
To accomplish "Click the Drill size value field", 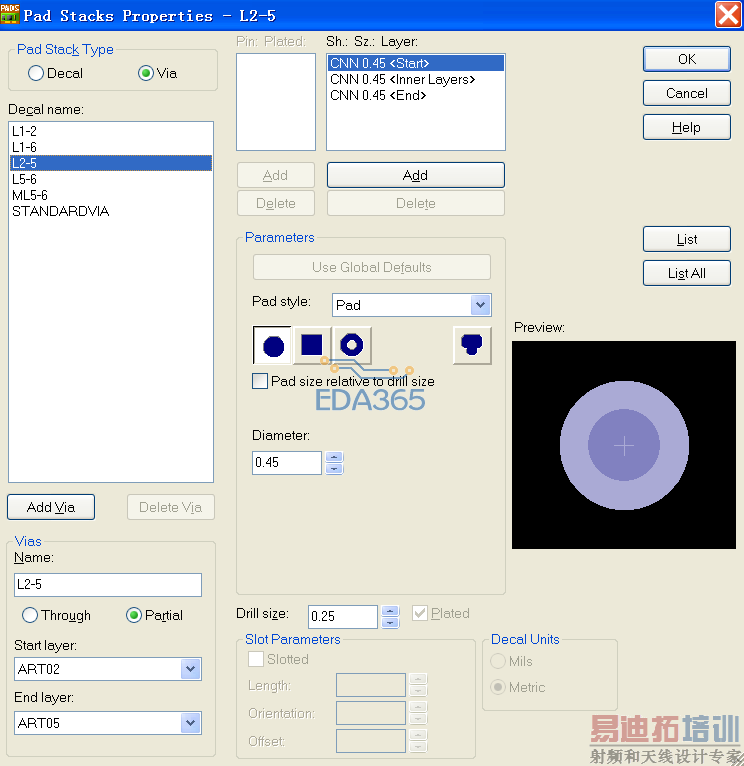I will [343, 617].
